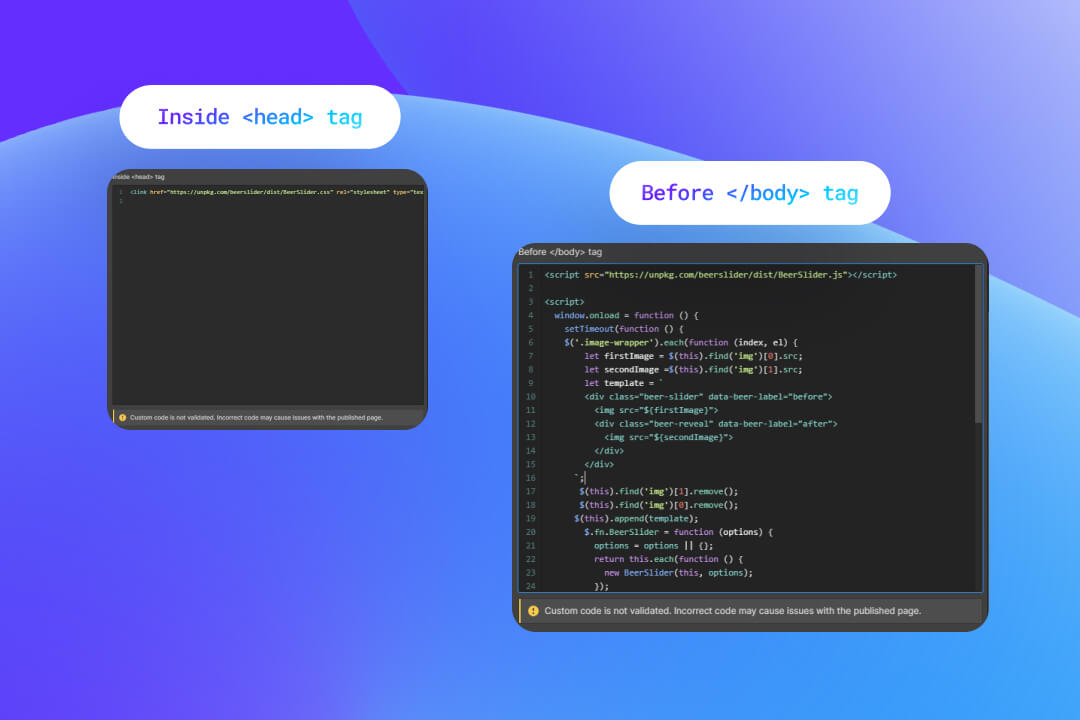Select the 'Inside <head> tag' panel header
Screen dimensions: 1080x720
coord(140,175)
